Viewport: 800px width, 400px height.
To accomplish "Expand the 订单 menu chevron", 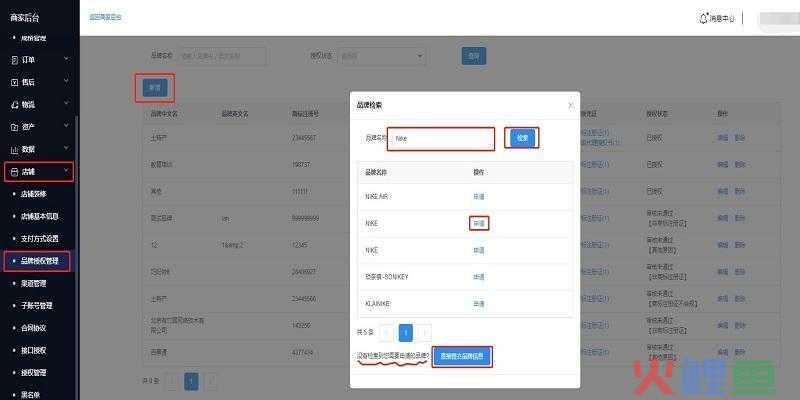I will click(66, 60).
